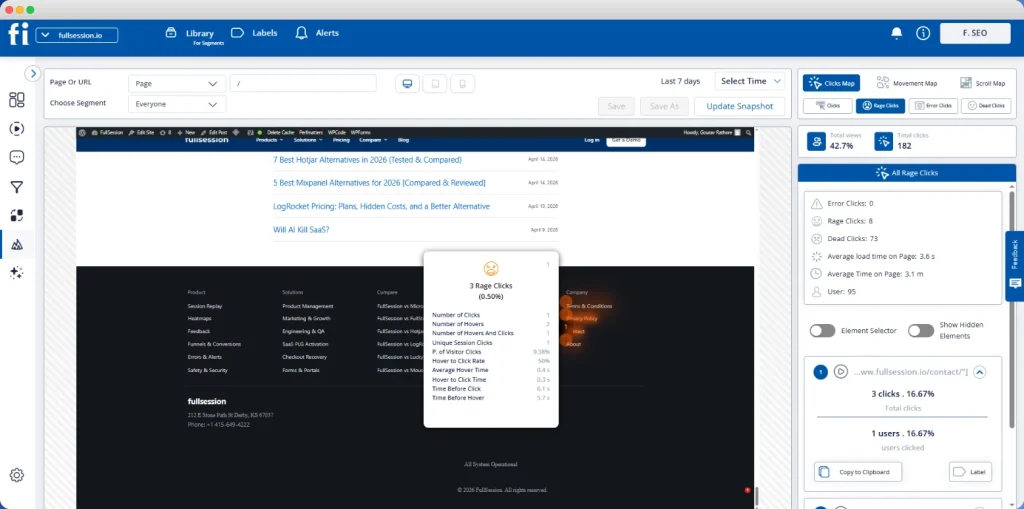Select the Rage Clicks filter button
Image resolution: width=1024 pixels, height=509 pixels.
(880, 105)
